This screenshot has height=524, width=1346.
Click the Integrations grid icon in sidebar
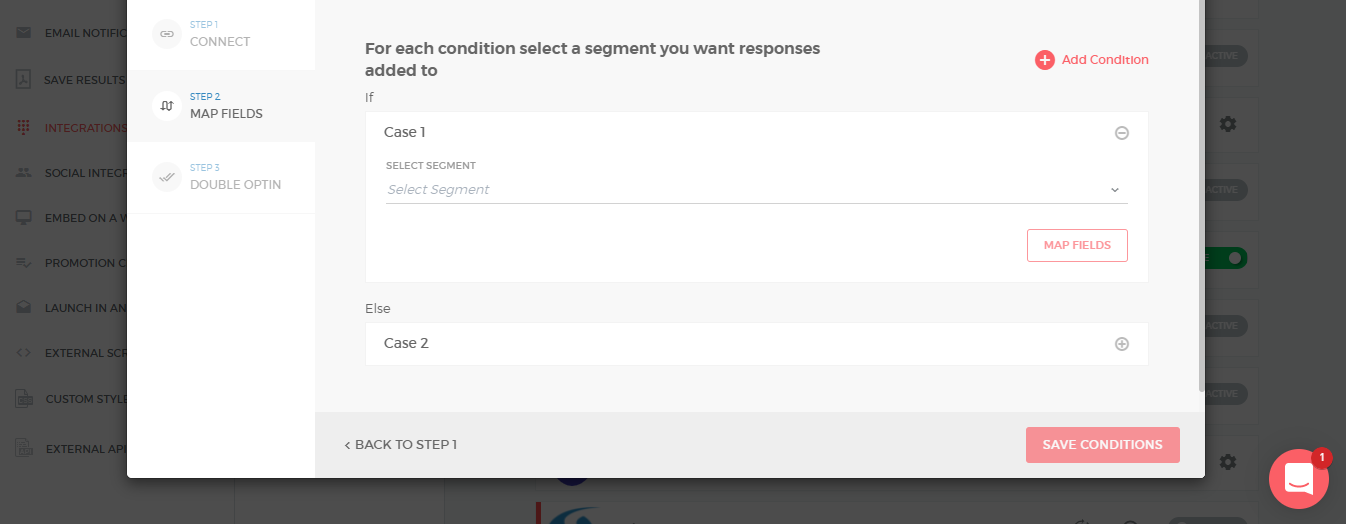pos(23,128)
